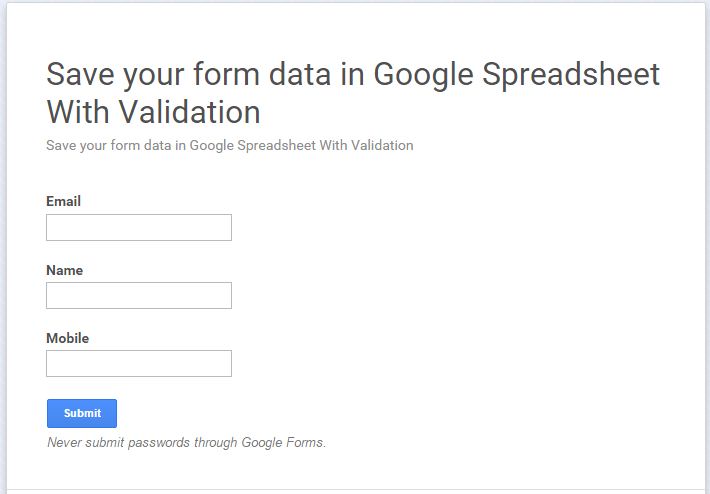Select the Mobile input field
Screen dimensions: 710x494
139,363
